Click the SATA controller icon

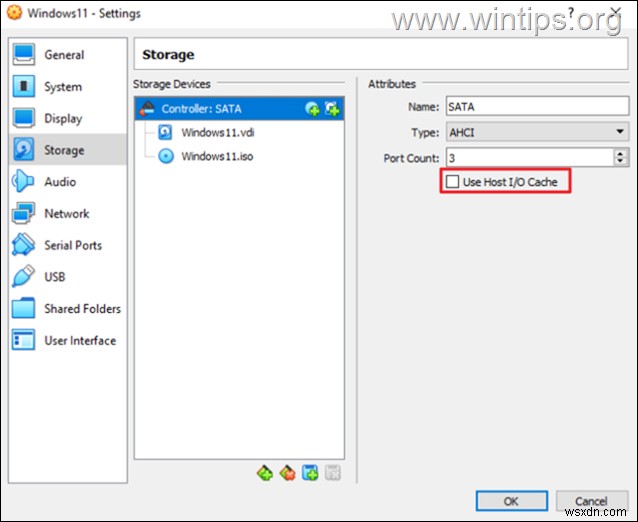147,109
